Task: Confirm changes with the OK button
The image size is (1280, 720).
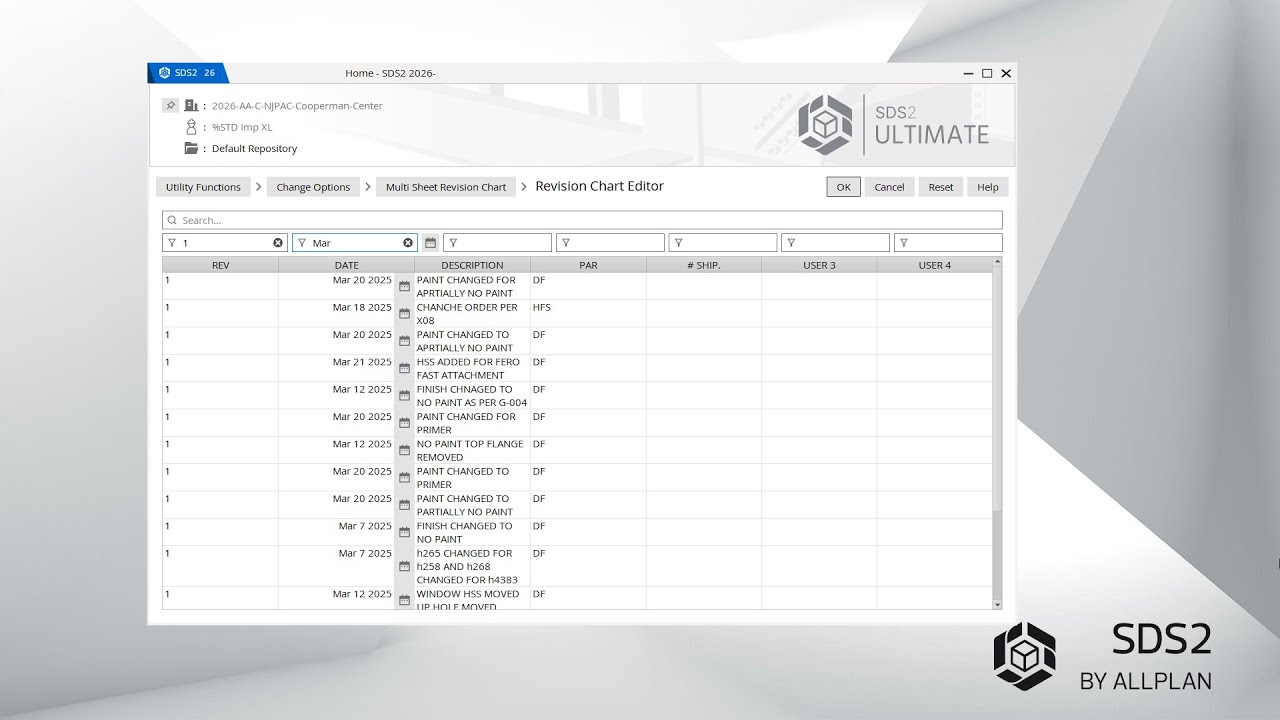Action: [843, 187]
